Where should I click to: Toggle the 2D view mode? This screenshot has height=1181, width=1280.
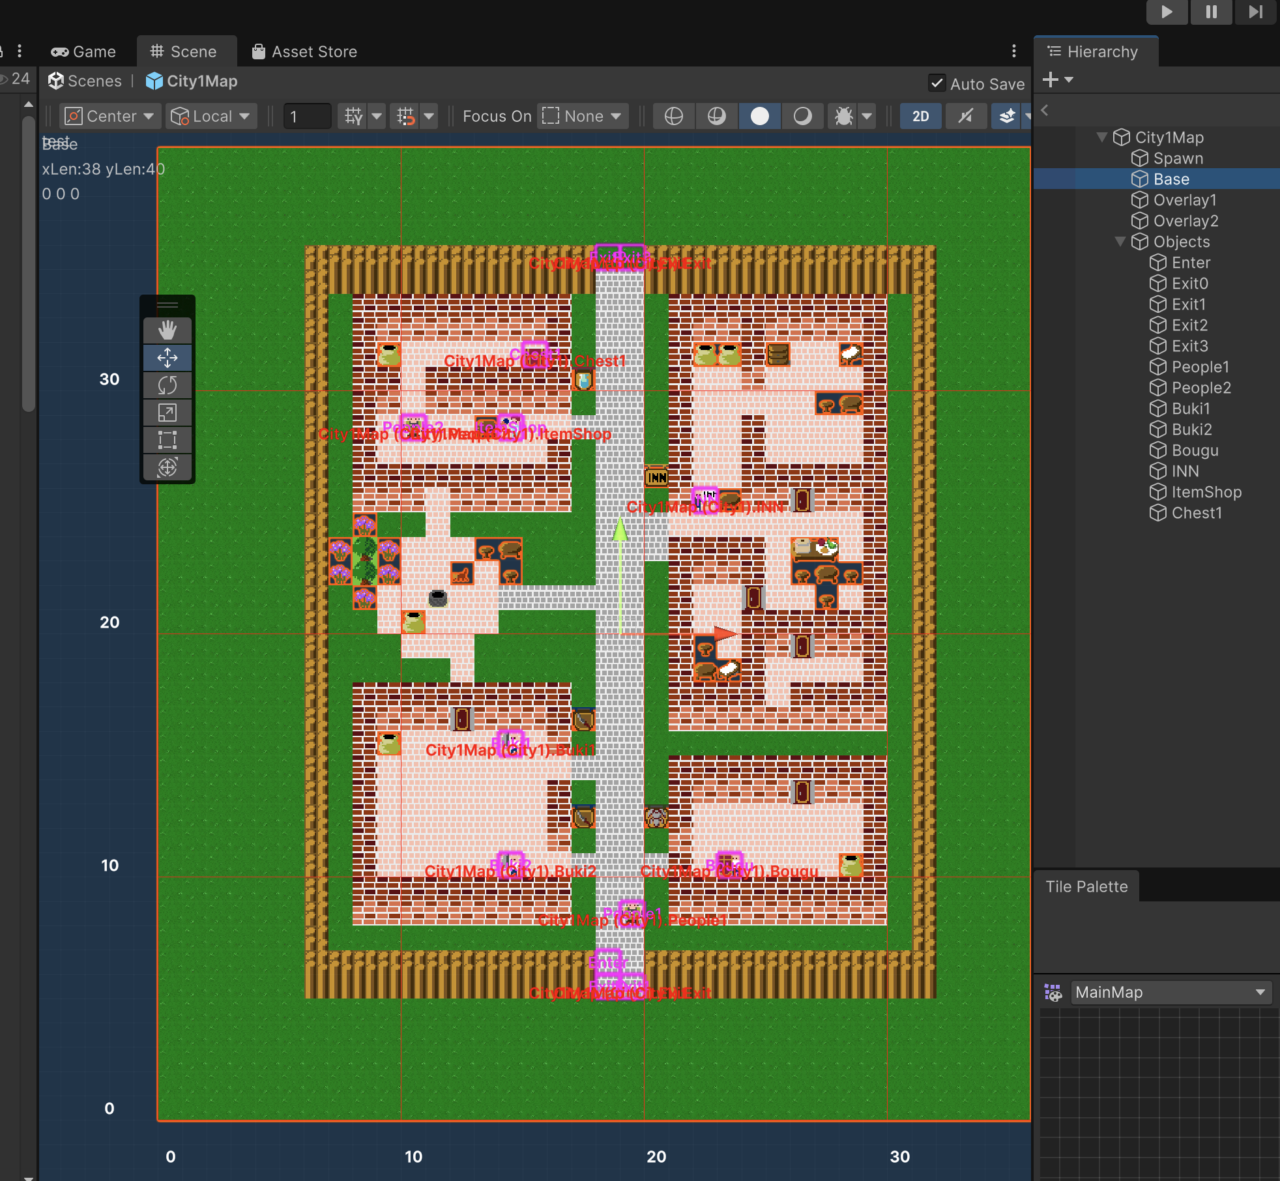[920, 116]
